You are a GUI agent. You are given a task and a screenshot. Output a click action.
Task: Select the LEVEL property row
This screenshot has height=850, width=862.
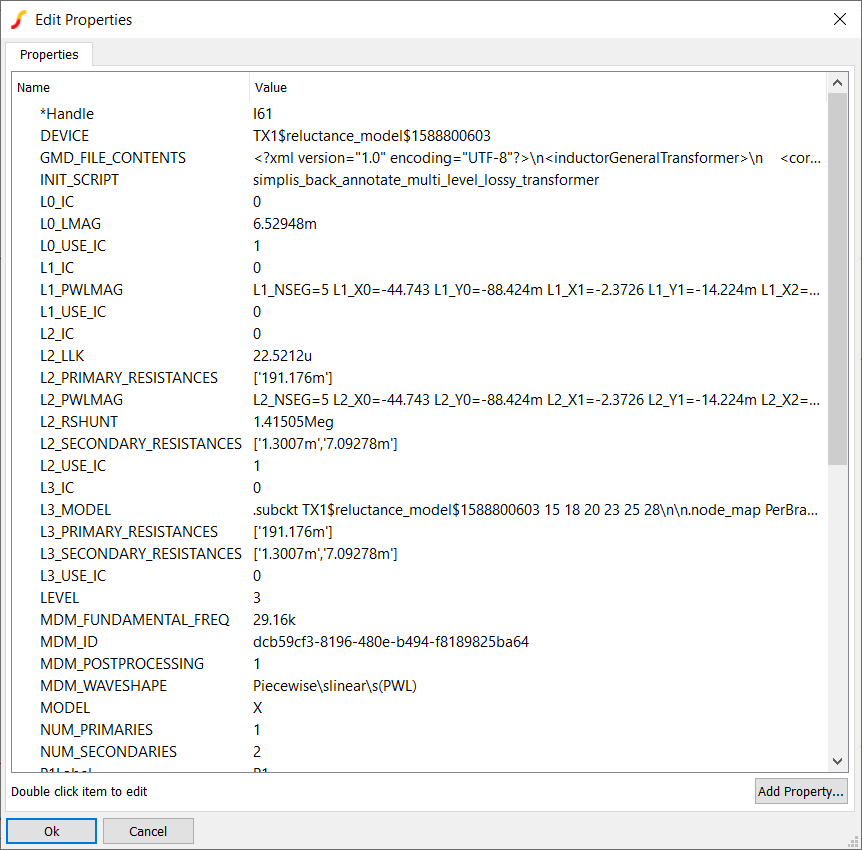(59, 598)
